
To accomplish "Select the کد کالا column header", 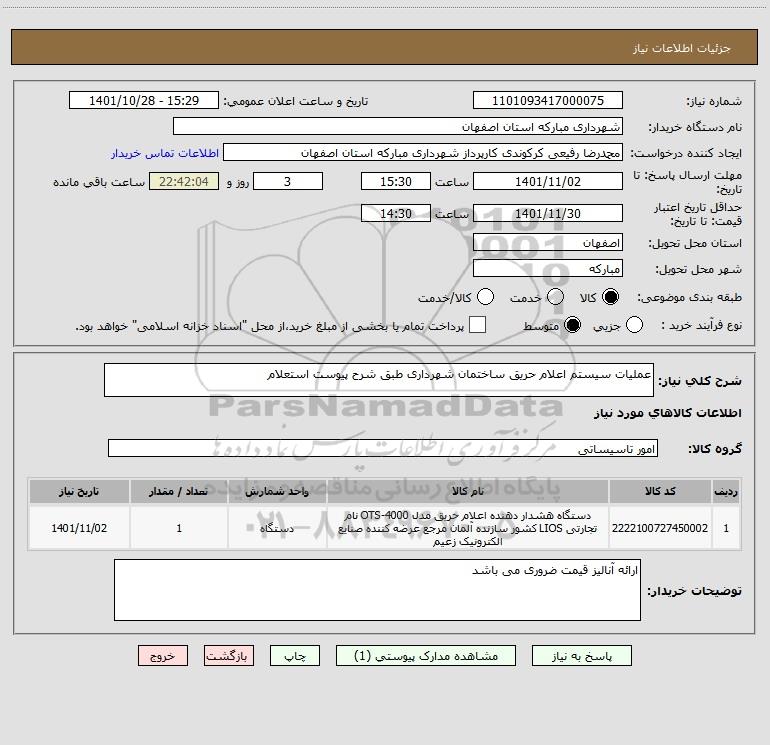I will click(x=660, y=492).
